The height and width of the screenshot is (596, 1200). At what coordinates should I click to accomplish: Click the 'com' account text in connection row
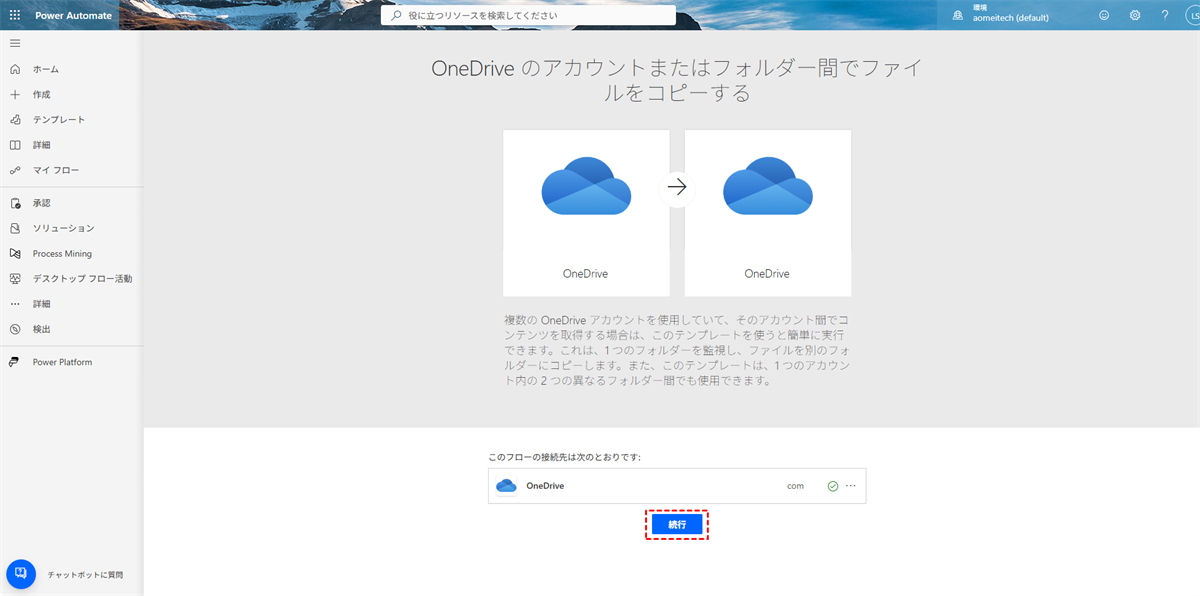coord(795,486)
